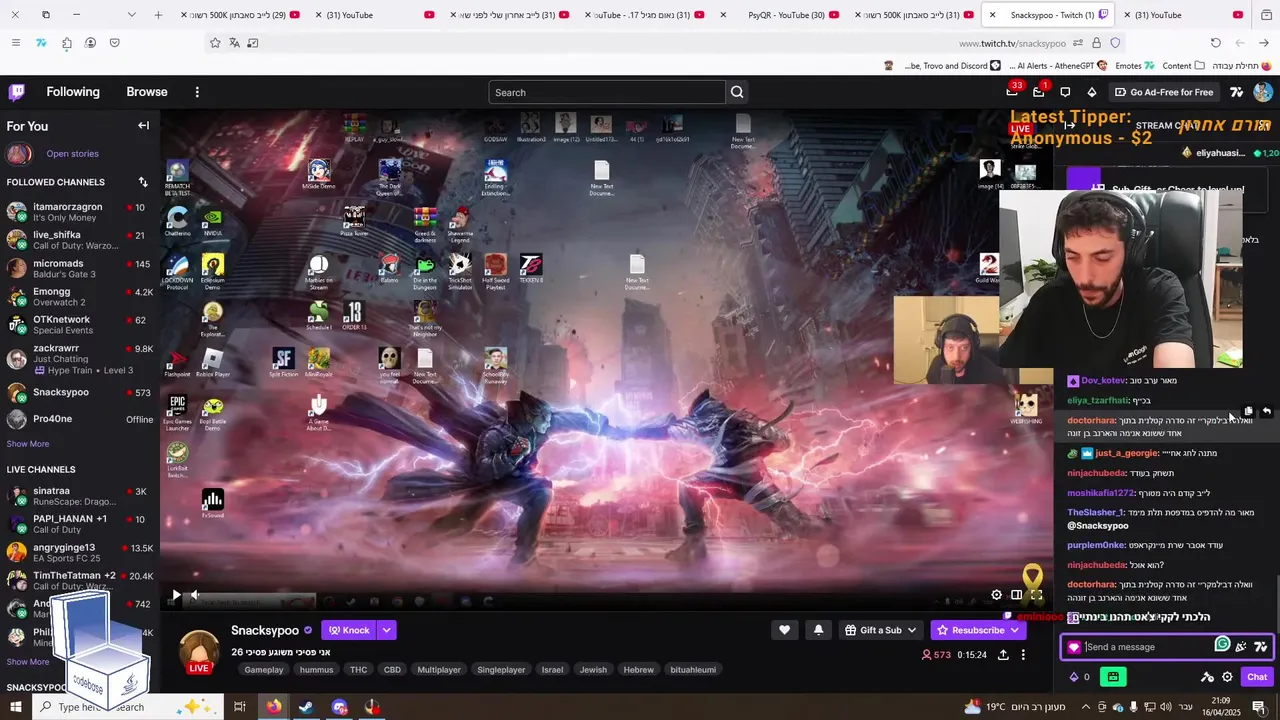
Task: Open the 7TV icon in Twitch header
Action: 1236,92
